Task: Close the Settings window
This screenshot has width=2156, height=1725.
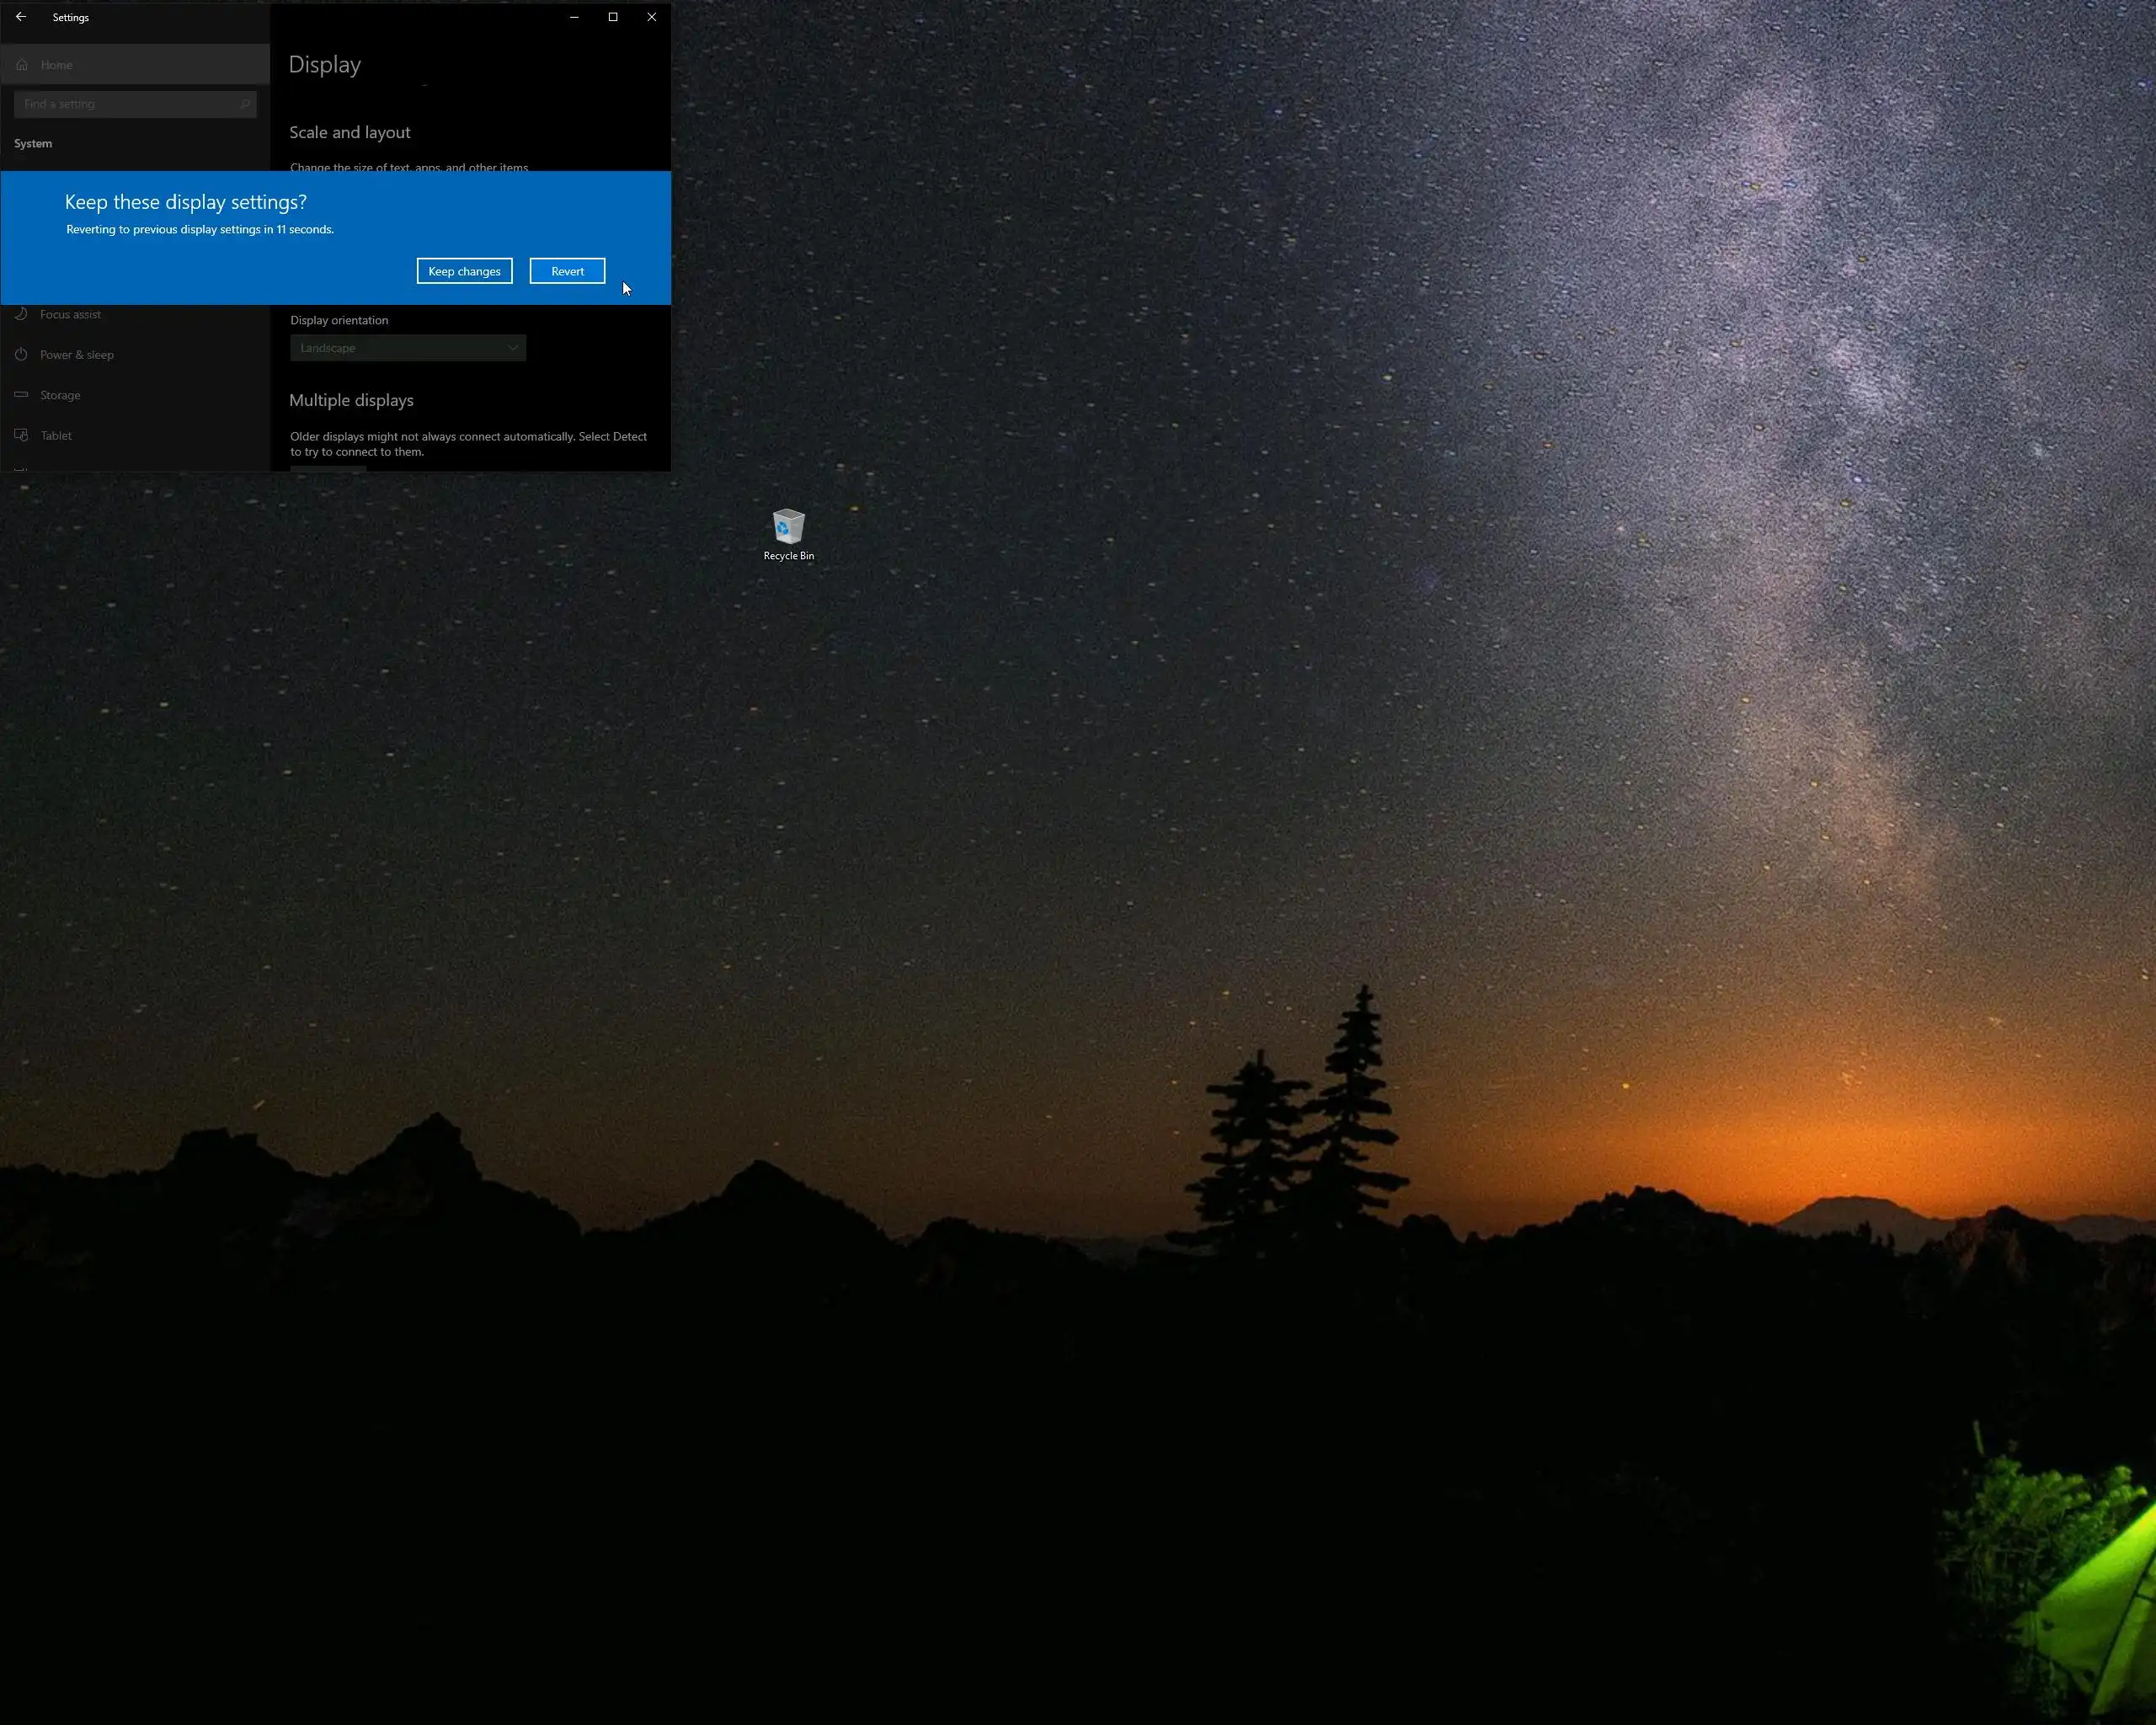Action: point(652,17)
